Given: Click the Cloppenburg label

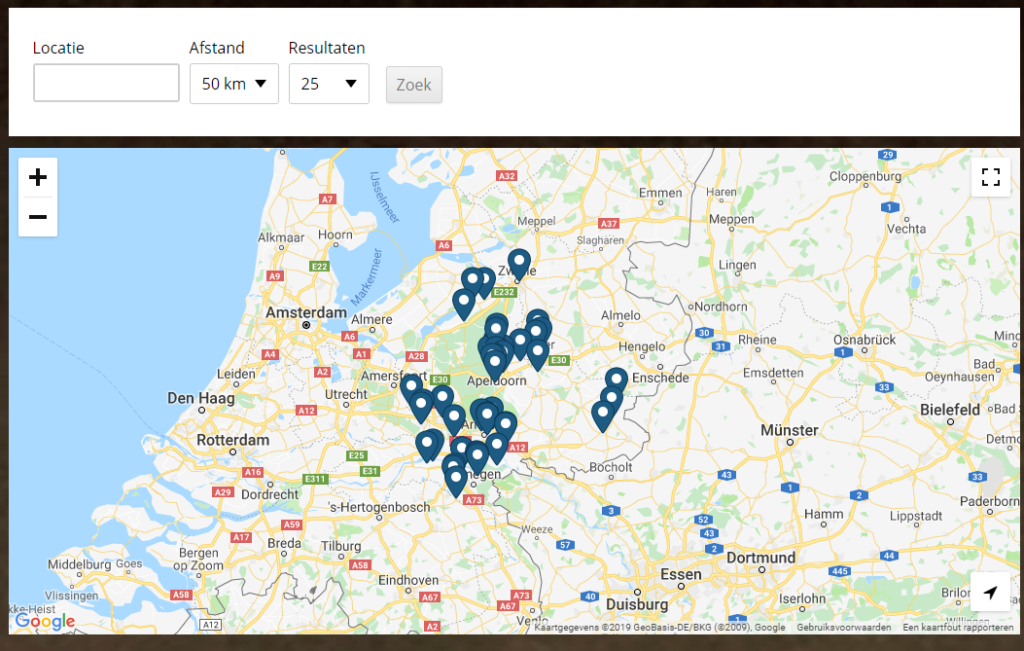Looking at the screenshot, I should 865,176.
